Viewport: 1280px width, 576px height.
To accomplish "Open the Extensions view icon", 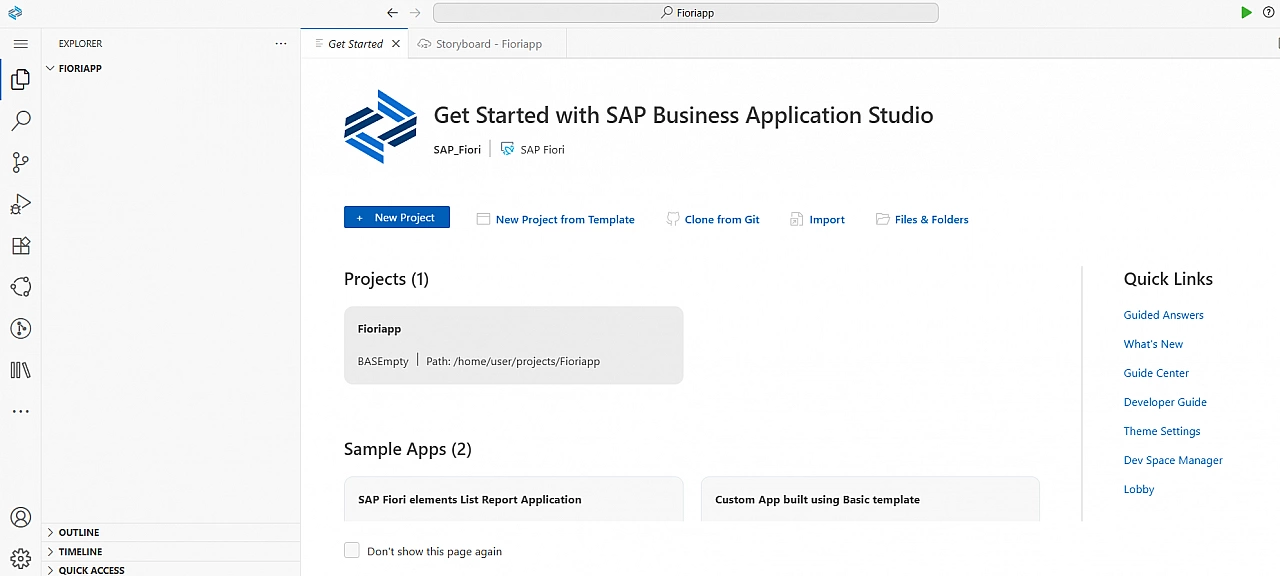I will tap(20, 246).
